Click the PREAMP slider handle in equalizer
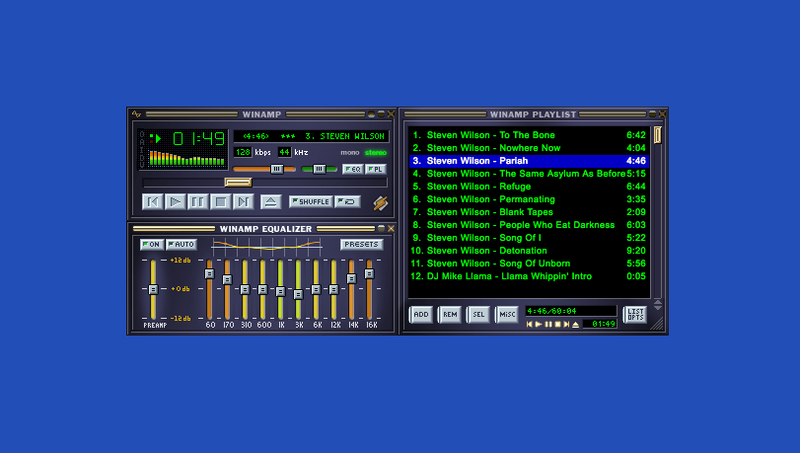Viewport: 800px width, 453px height. 153,289
